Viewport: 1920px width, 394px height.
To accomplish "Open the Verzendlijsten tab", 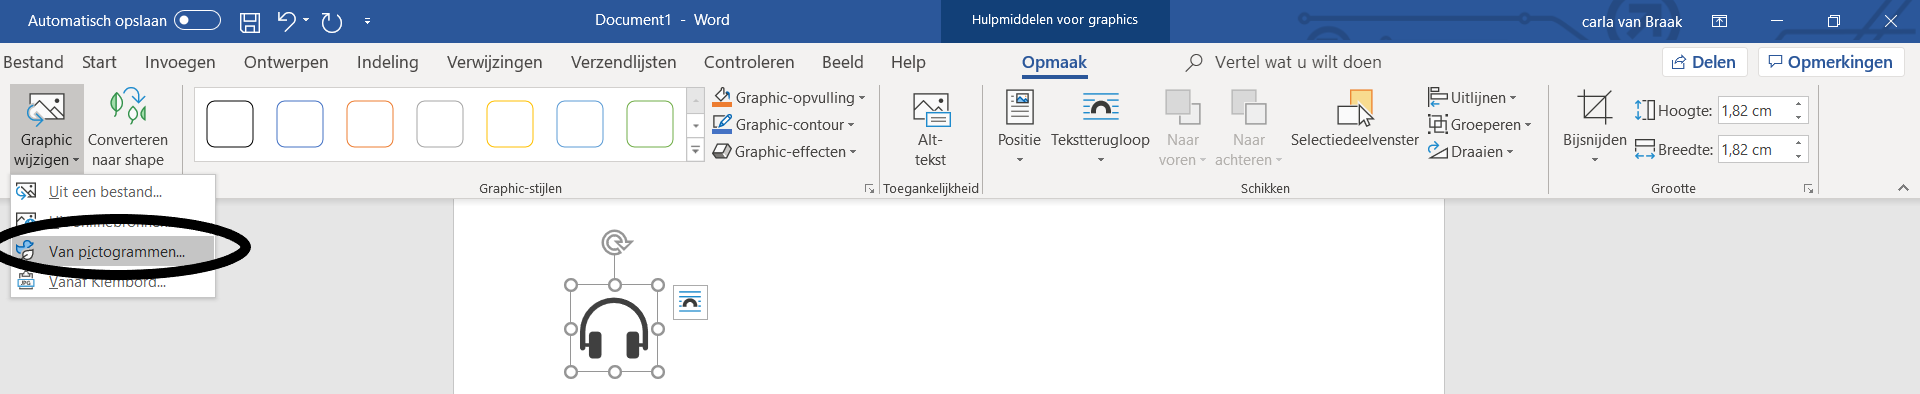I will pos(624,62).
